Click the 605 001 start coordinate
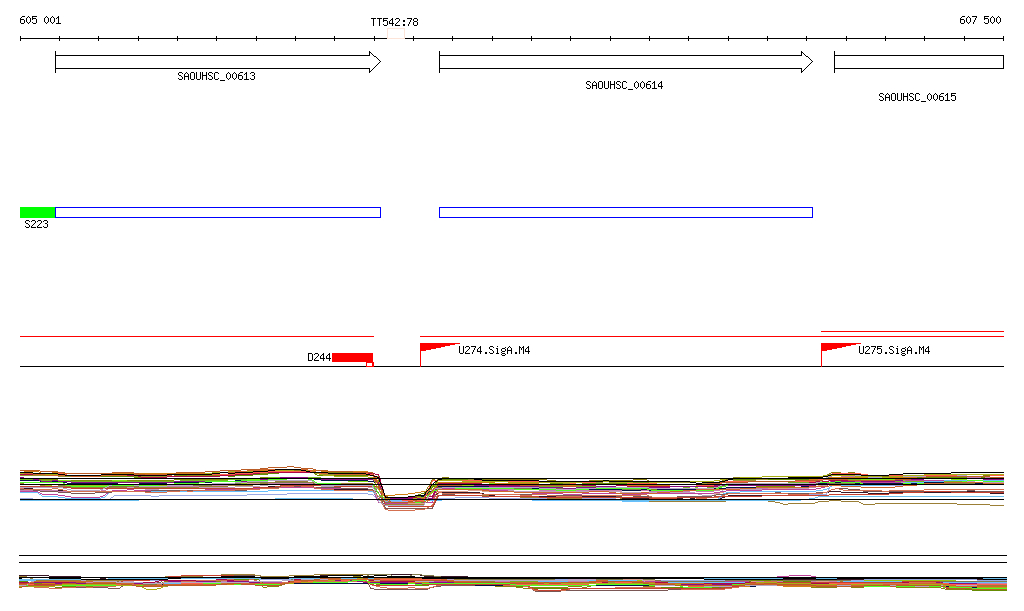The width and height of the screenshot is (1024, 611). pyautogui.click(x=40, y=20)
